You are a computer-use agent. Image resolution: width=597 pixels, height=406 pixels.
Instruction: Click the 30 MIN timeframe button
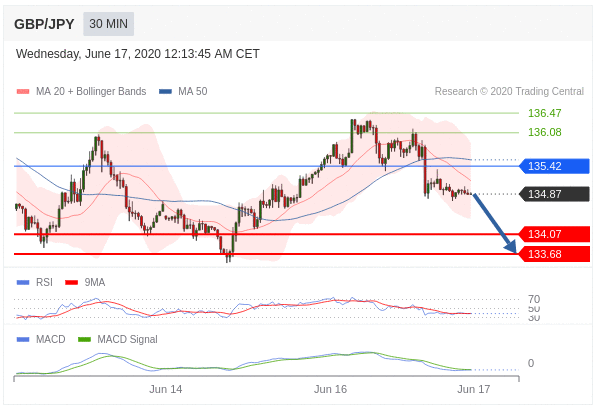[x=109, y=24]
